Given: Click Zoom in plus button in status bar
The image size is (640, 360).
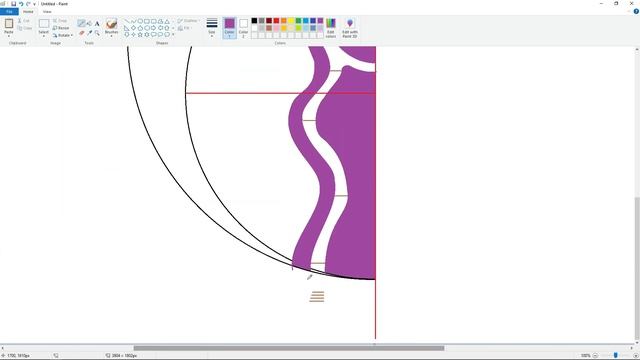Looking at the screenshot, I should tap(636, 356).
